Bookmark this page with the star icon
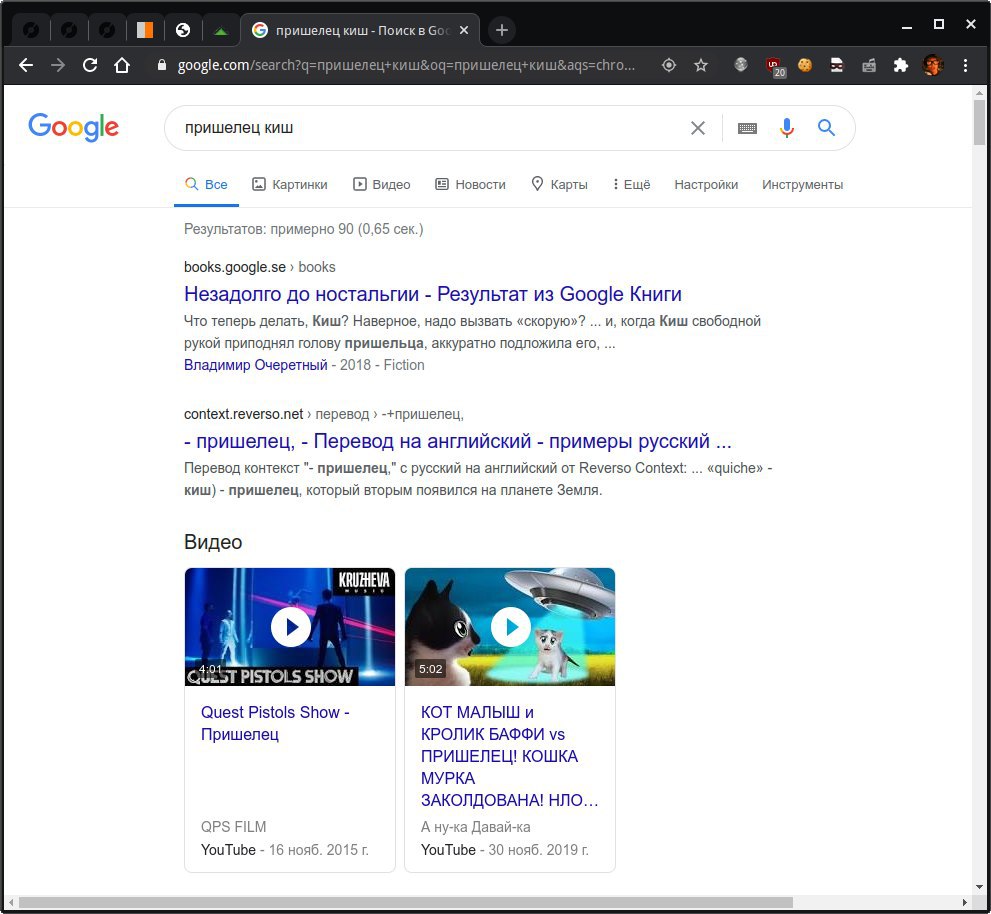 coord(700,65)
